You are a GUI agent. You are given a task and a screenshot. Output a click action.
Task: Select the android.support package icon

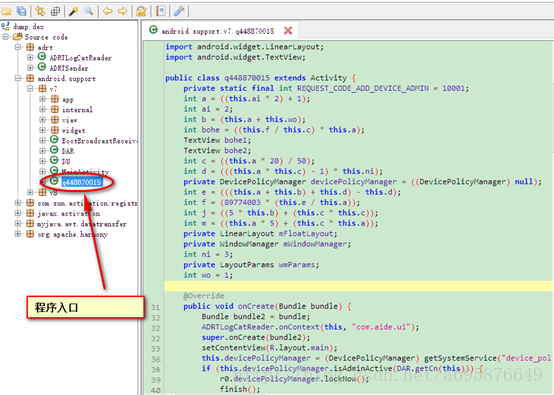30,78
